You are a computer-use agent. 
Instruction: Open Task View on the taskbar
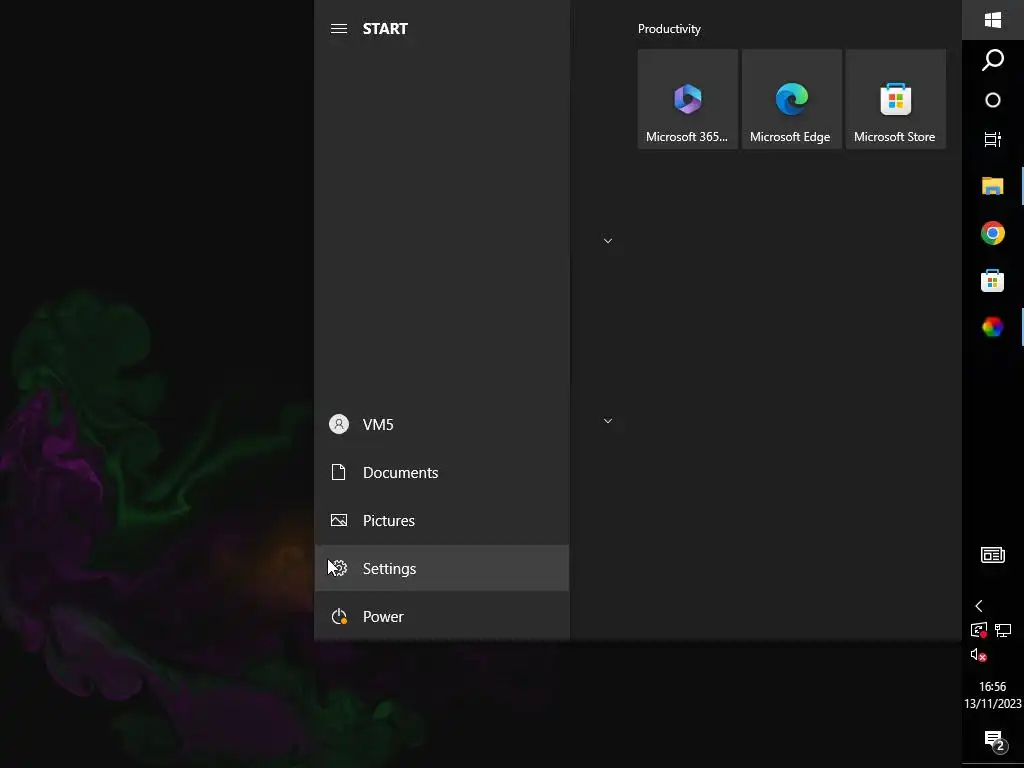(993, 140)
